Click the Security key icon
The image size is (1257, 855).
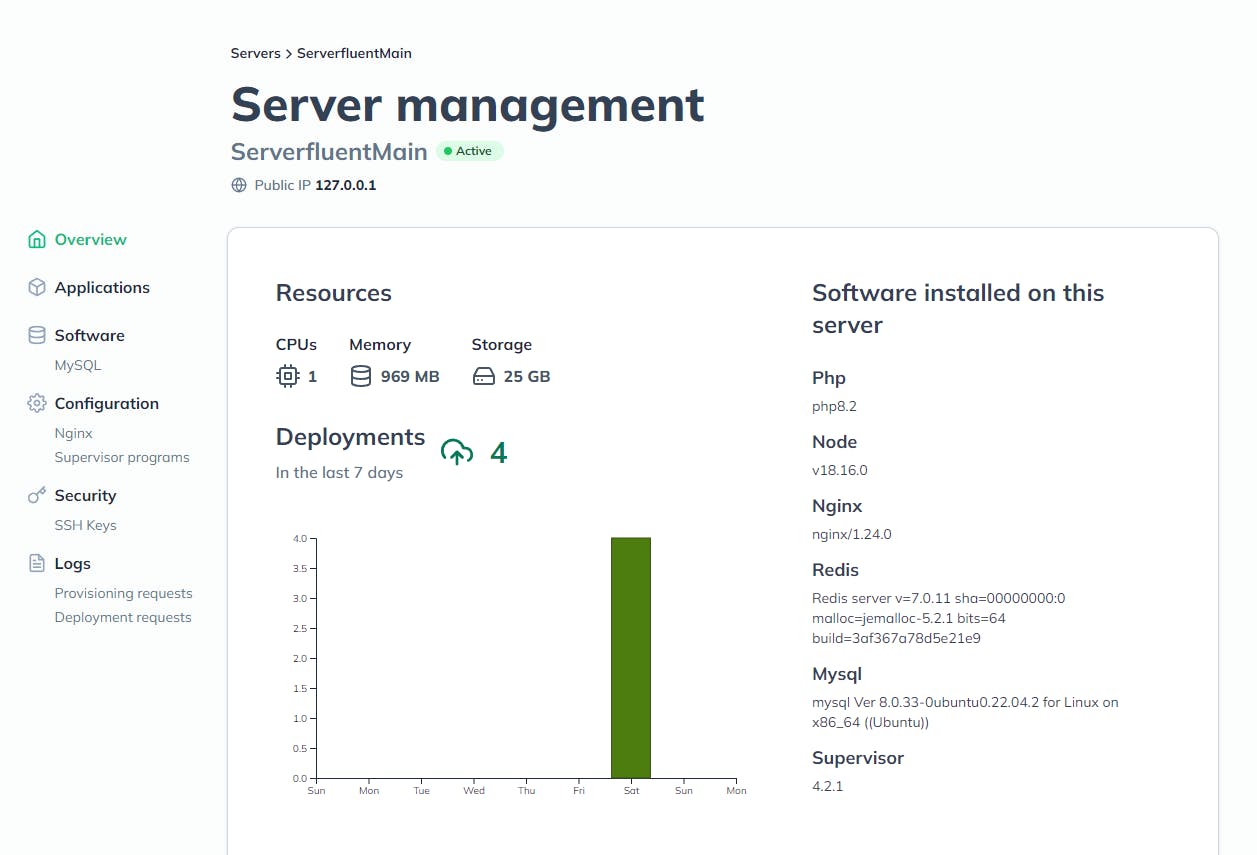pos(36,495)
